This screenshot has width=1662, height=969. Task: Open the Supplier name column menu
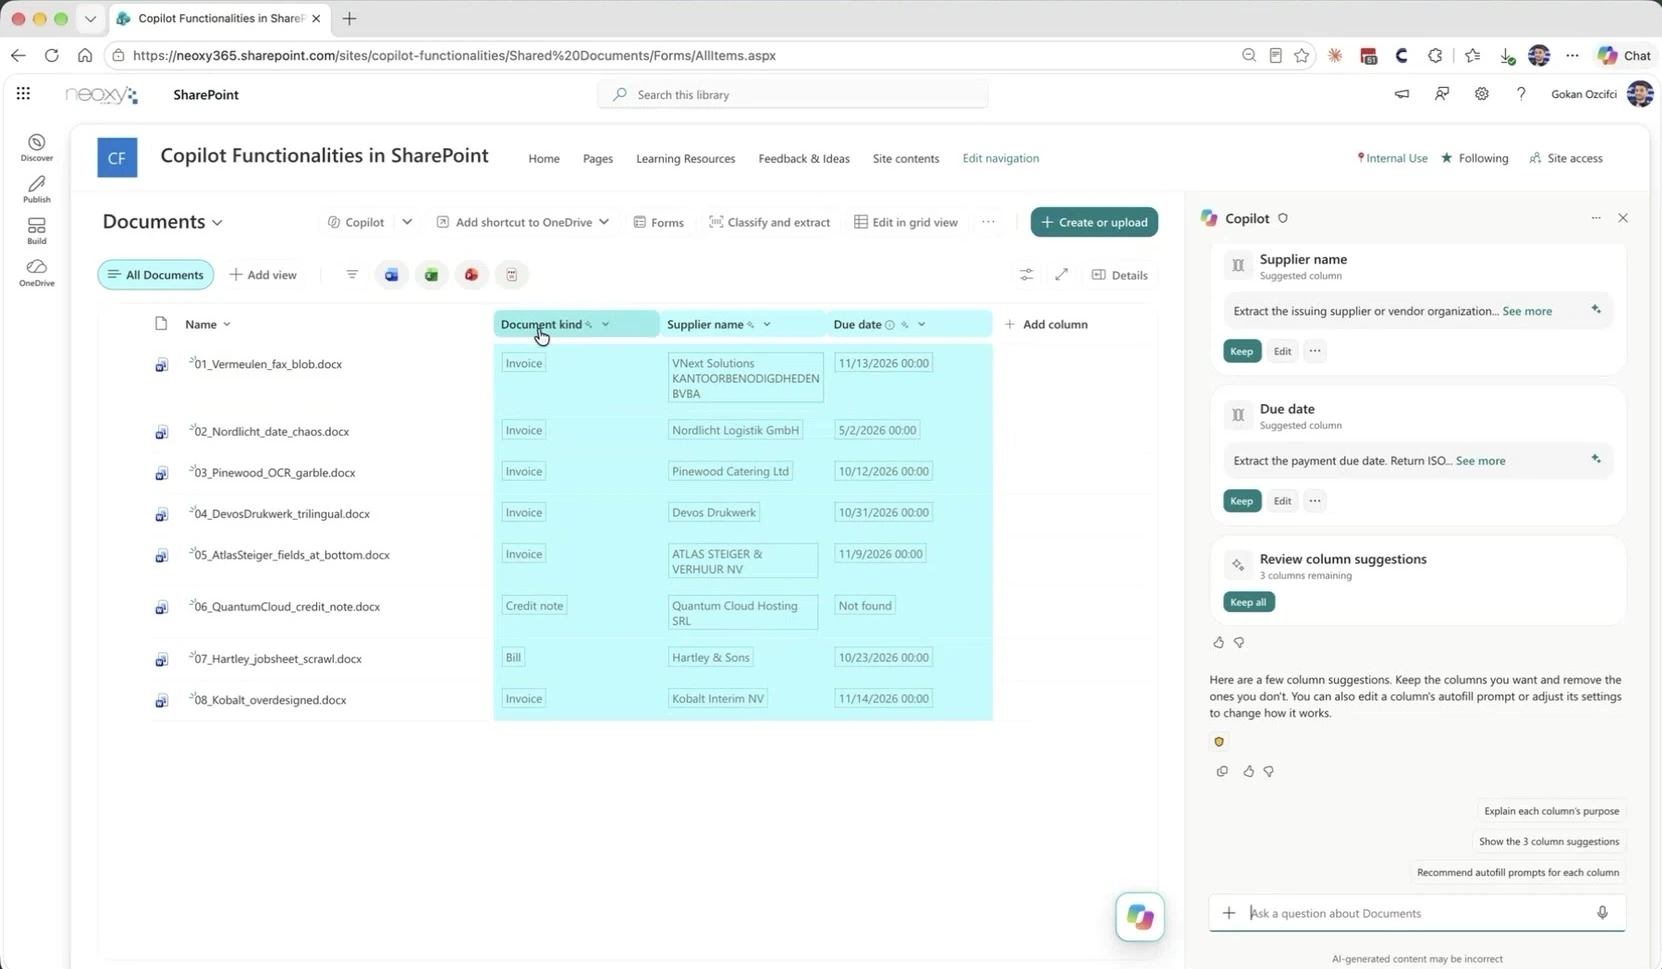pyautogui.click(x=767, y=325)
